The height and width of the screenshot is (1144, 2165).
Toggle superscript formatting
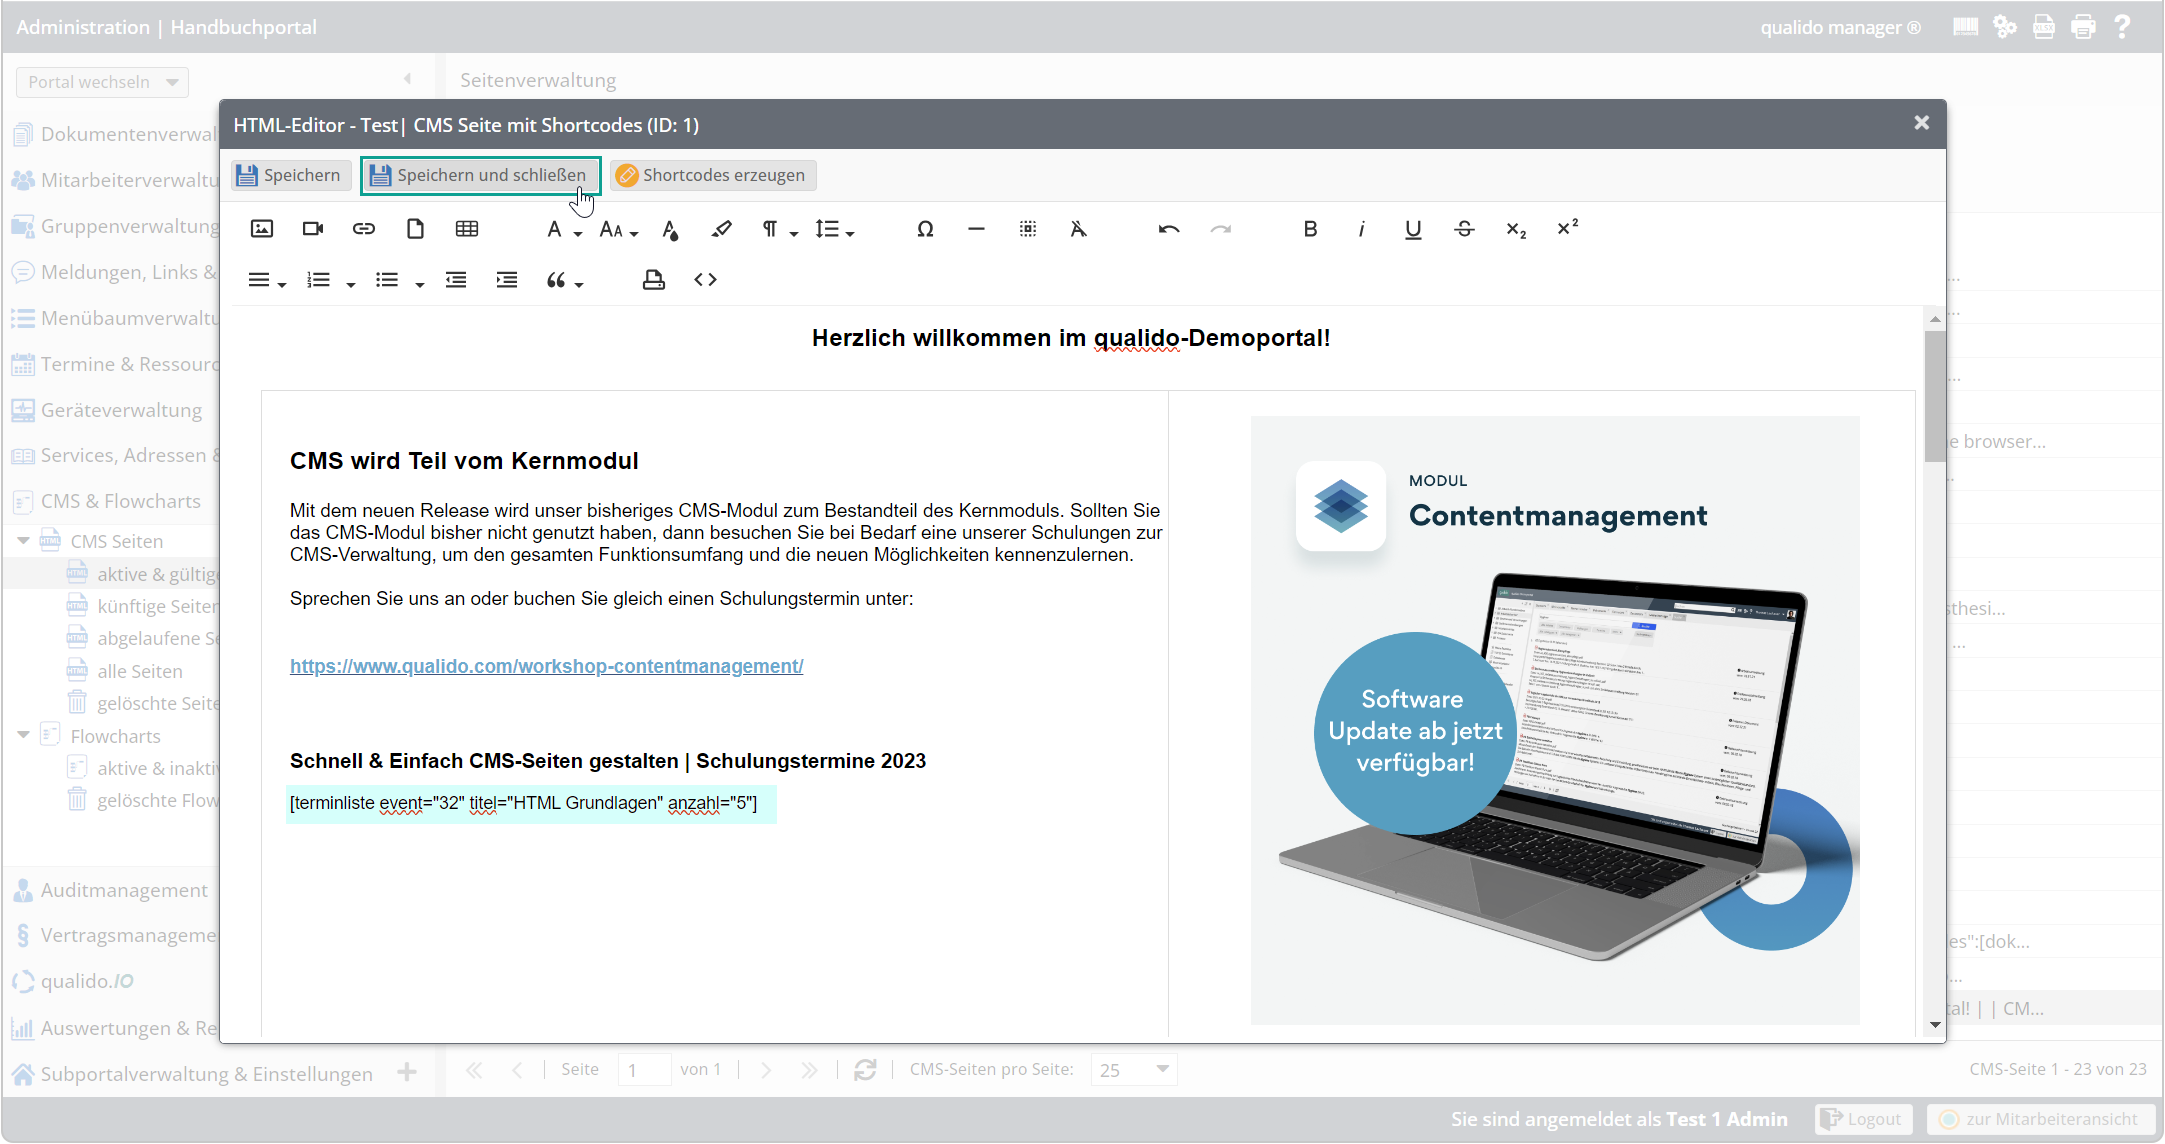click(1567, 228)
